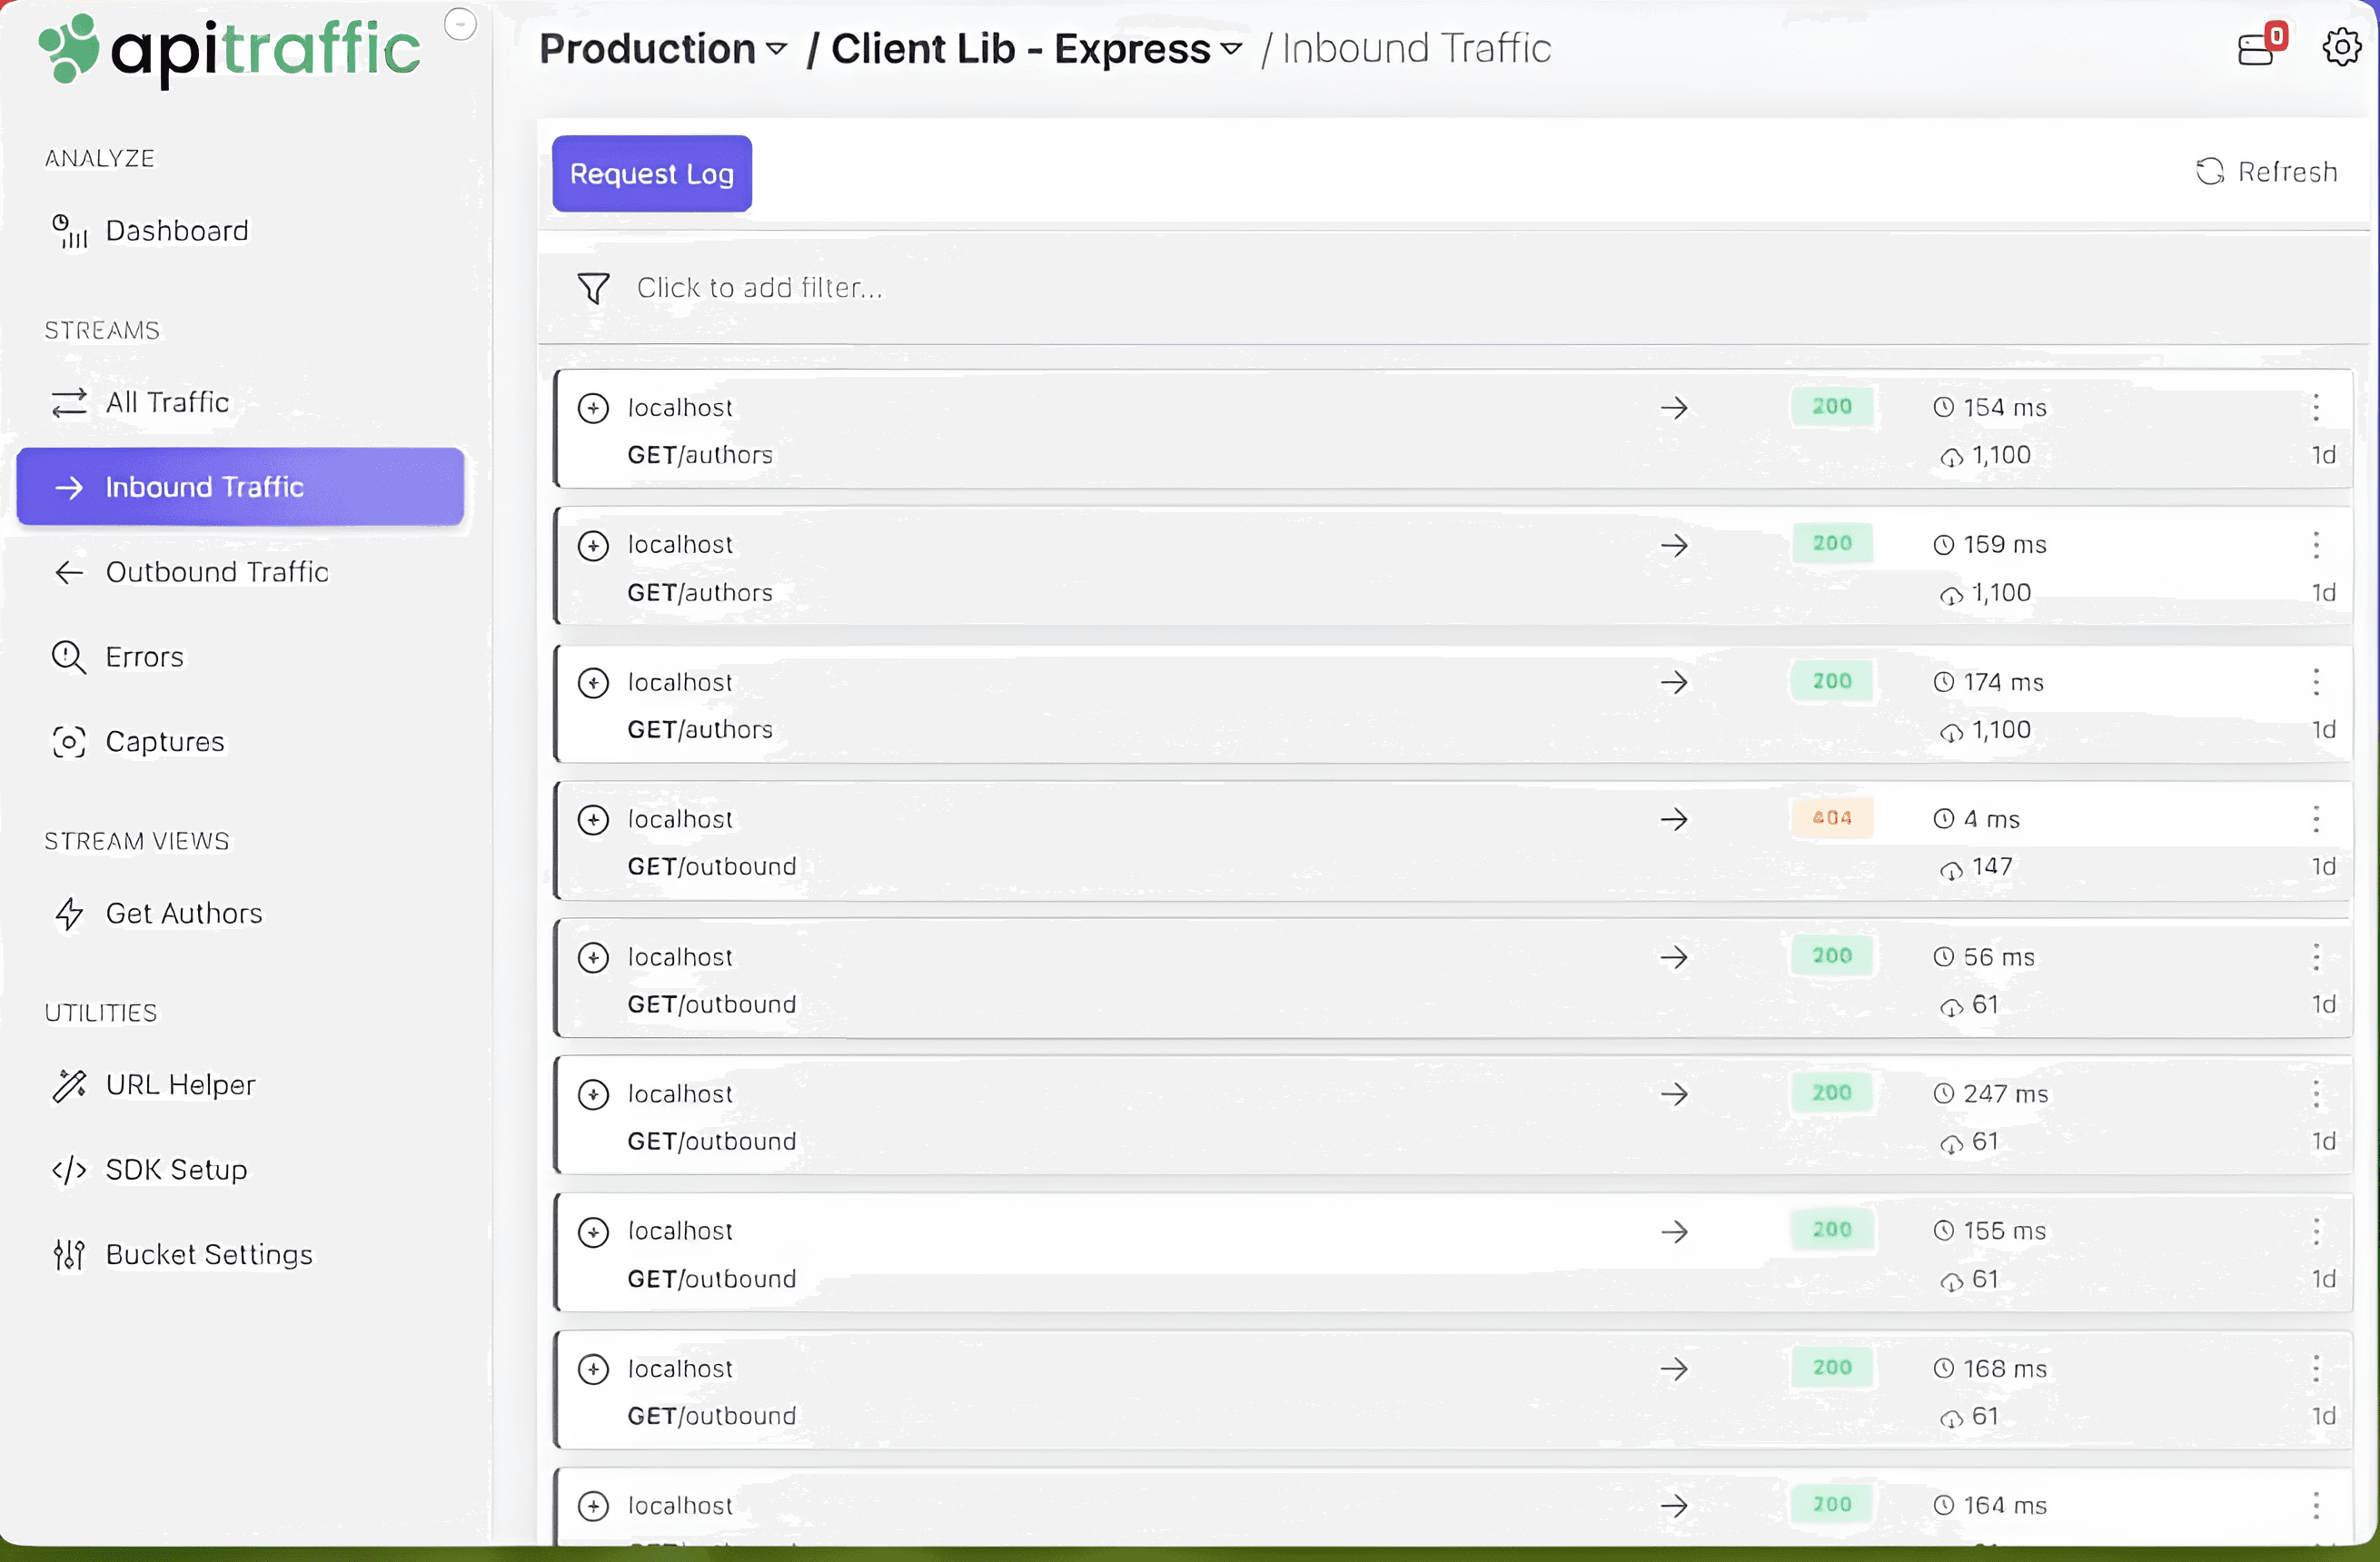Open more options for 154 ms request
The image size is (2380, 1562).
pos(2316,408)
